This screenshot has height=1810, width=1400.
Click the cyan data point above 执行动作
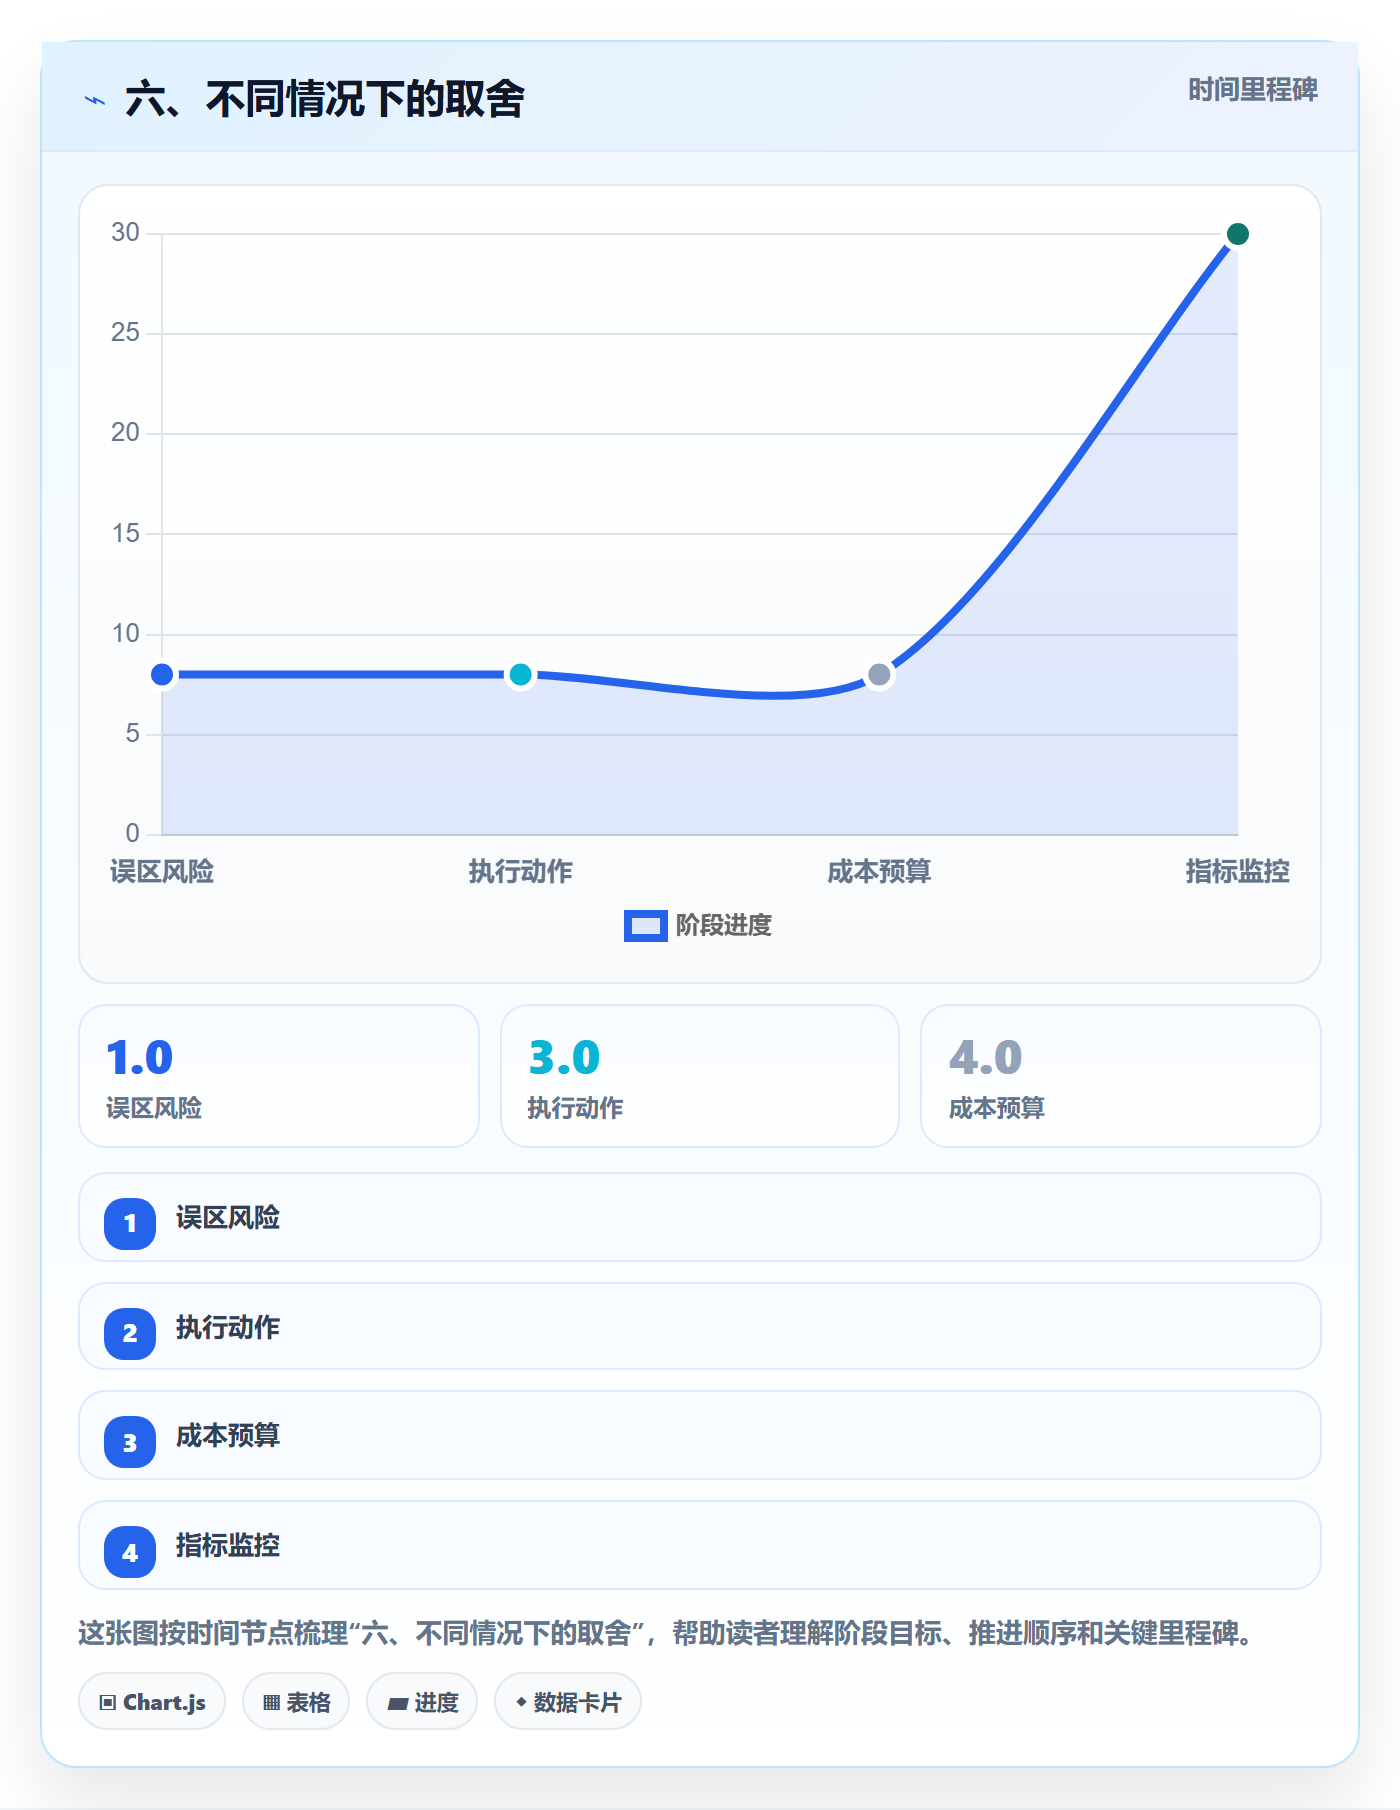[x=520, y=675]
